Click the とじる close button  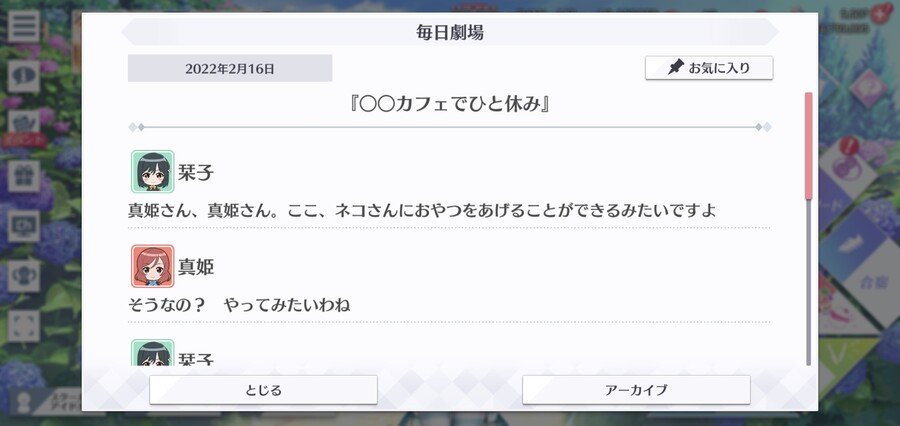point(263,390)
